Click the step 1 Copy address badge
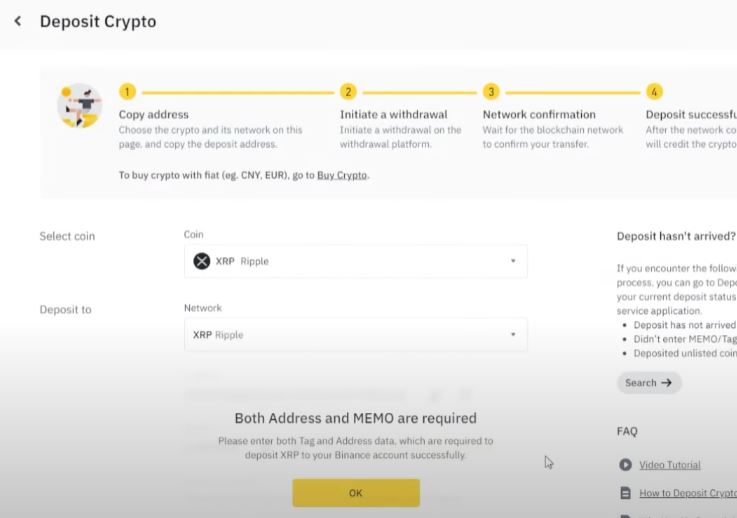This screenshot has width=737, height=518. 127,92
